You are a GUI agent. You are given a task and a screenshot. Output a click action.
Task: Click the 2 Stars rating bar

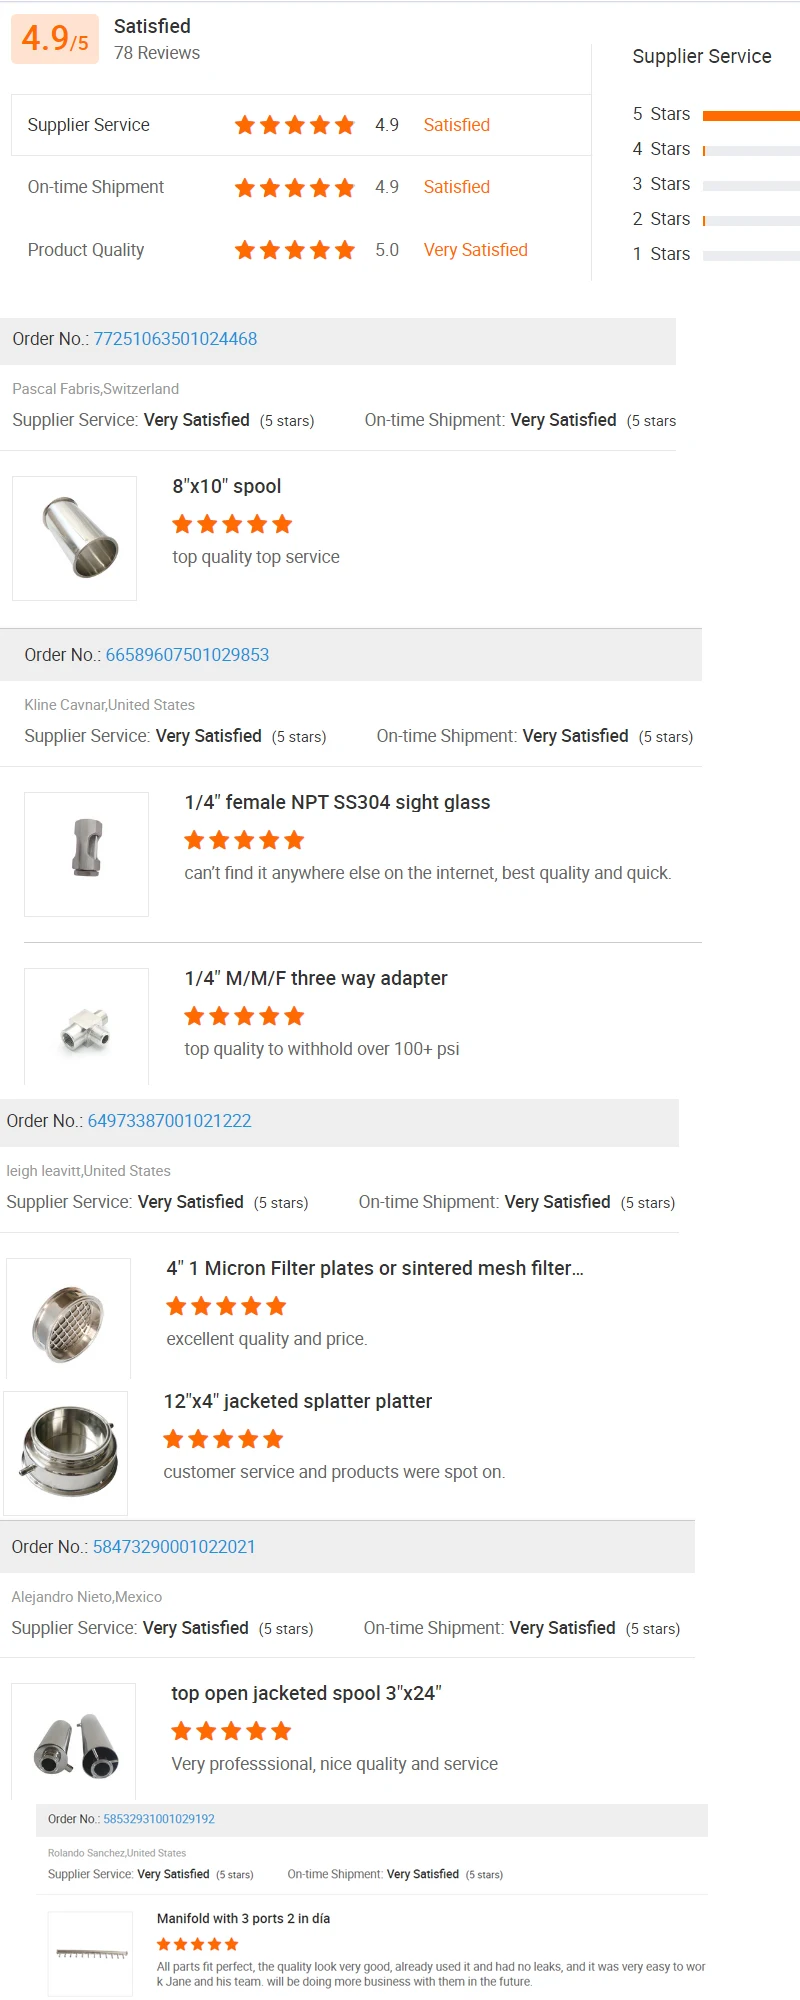(x=750, y=220)
